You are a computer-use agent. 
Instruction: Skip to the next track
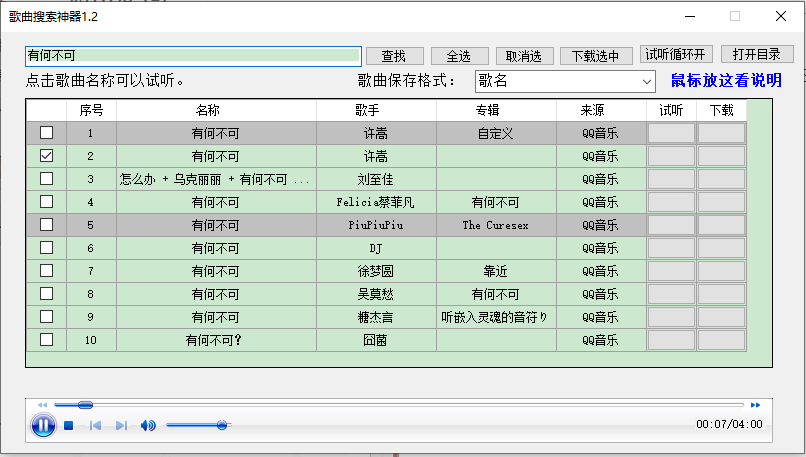point(122,425)
